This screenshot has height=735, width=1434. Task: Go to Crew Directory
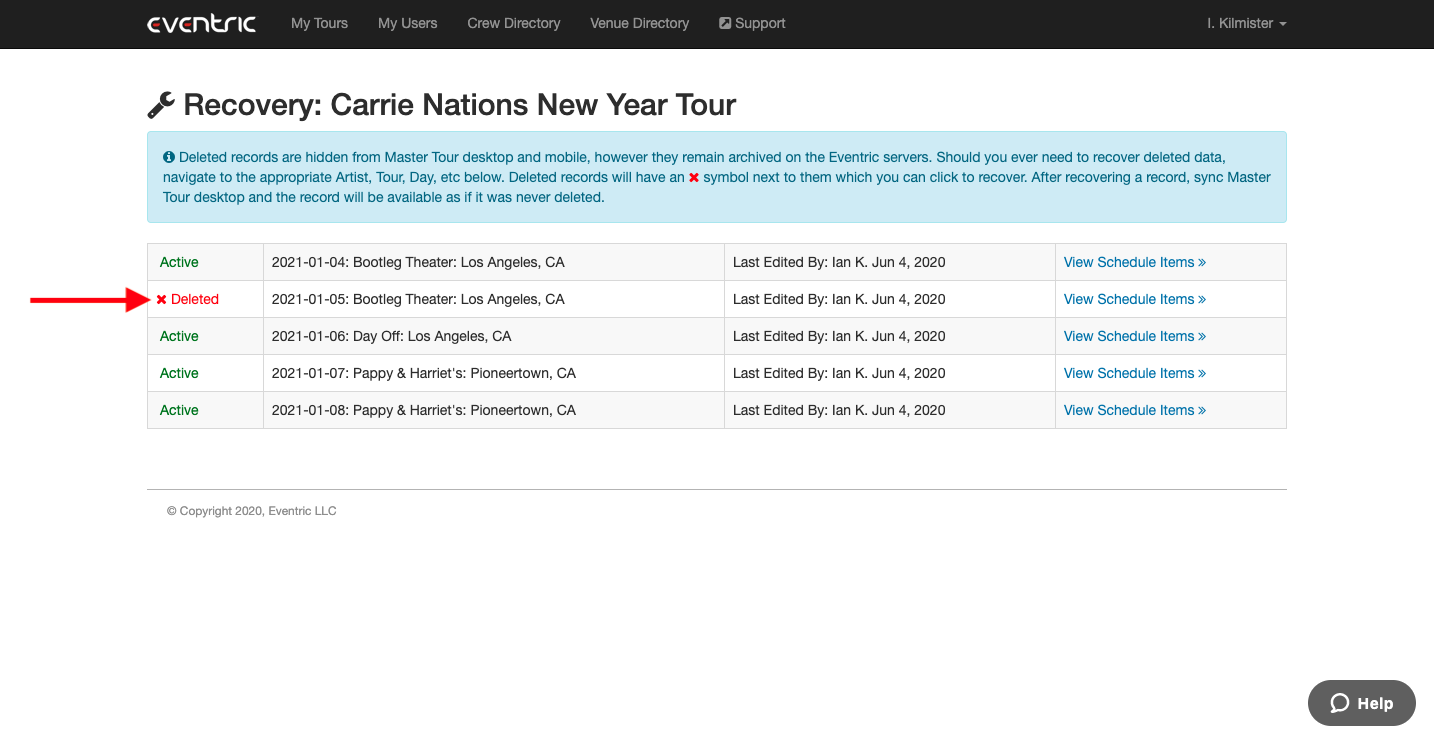(x=513, y=23)
